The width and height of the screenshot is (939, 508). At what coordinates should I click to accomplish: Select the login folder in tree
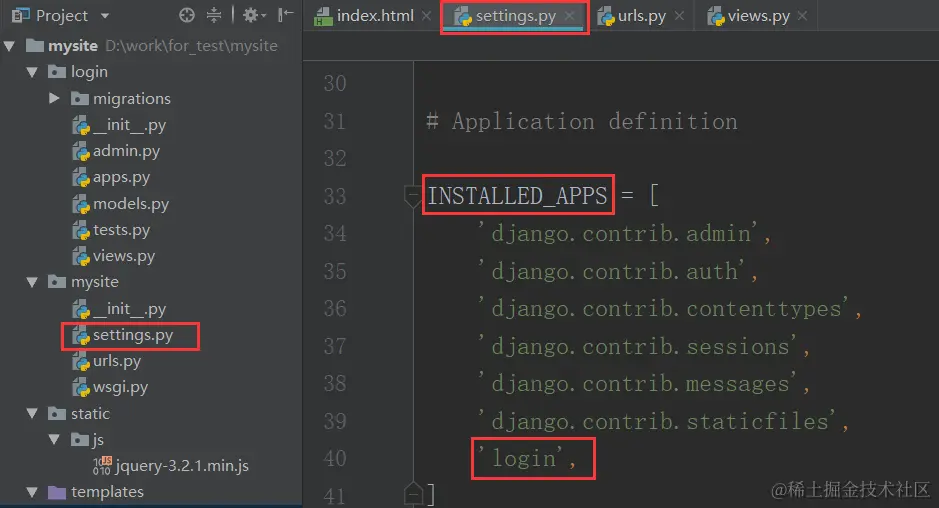(89, 72)
